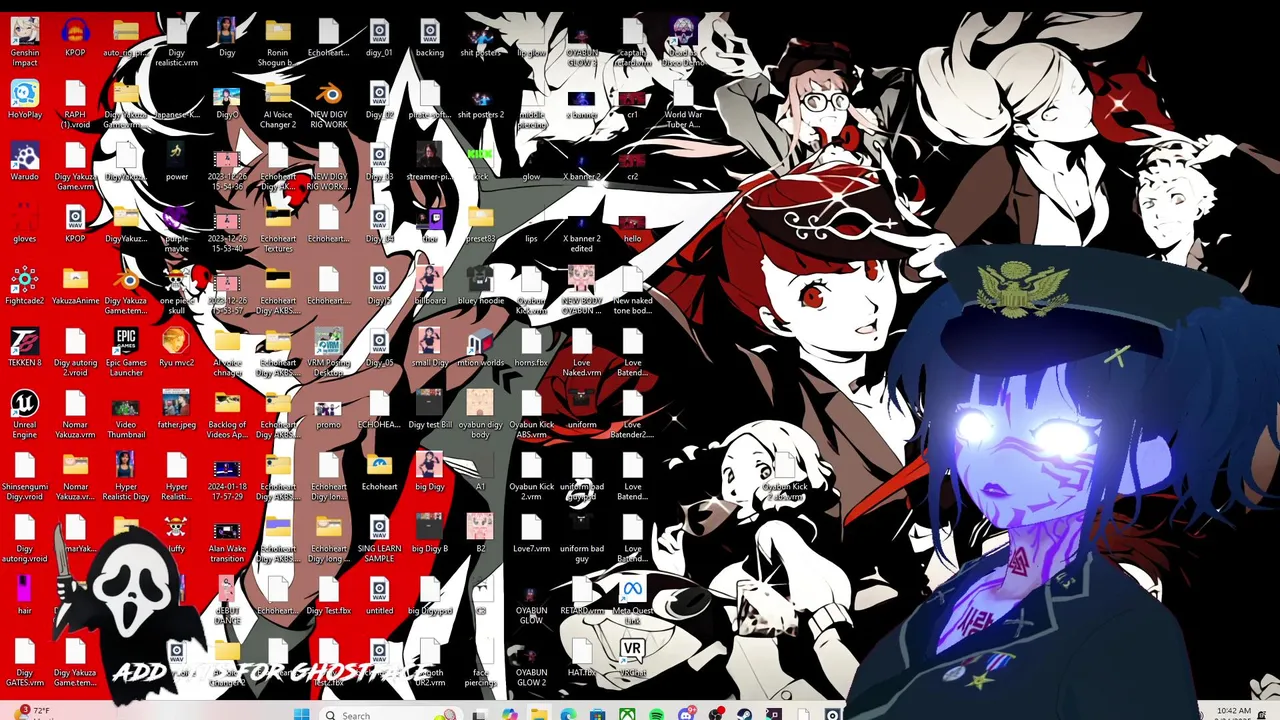Screen dimensions: 1280x720
Task: Select the HAT.fbx file
Action: pyautogui.click(x=581, y=658)
